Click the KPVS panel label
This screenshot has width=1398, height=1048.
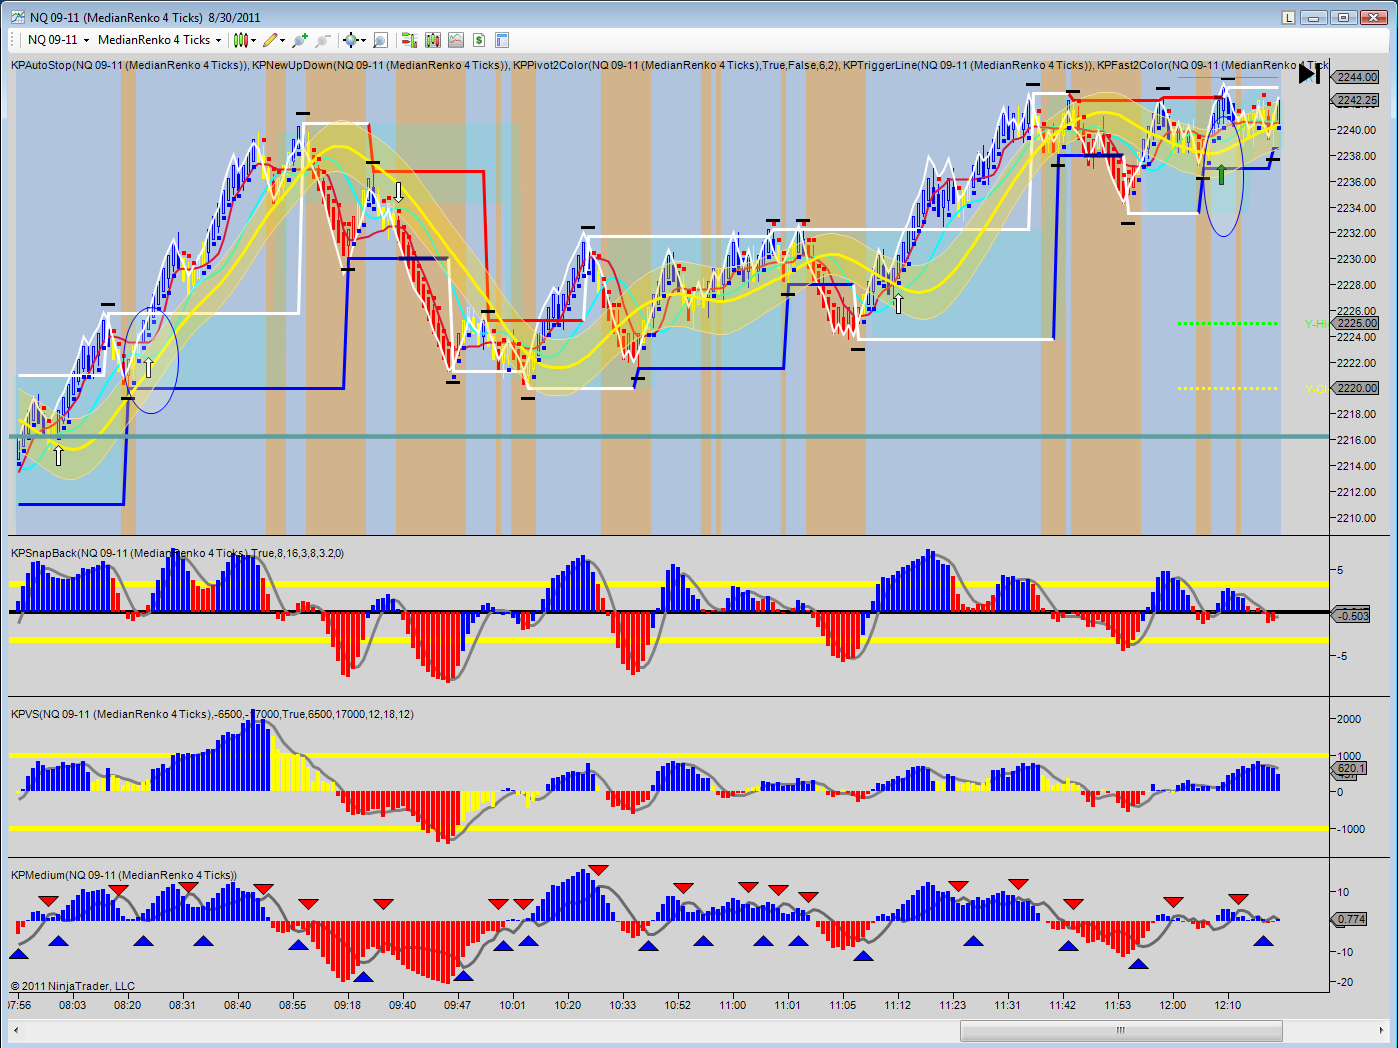(x=212, y=714)
